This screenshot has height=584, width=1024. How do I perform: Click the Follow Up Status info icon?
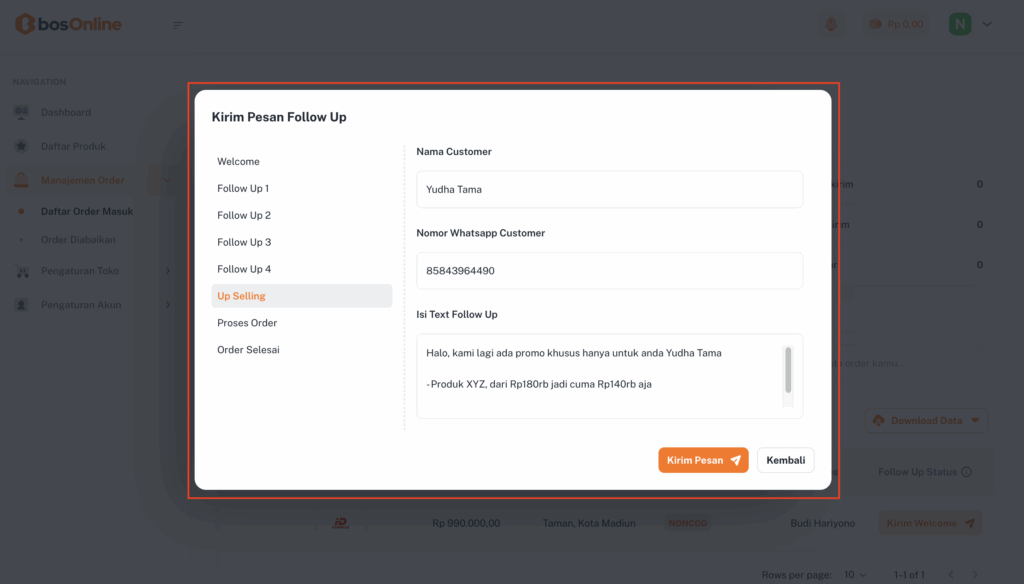coord(966,472)
